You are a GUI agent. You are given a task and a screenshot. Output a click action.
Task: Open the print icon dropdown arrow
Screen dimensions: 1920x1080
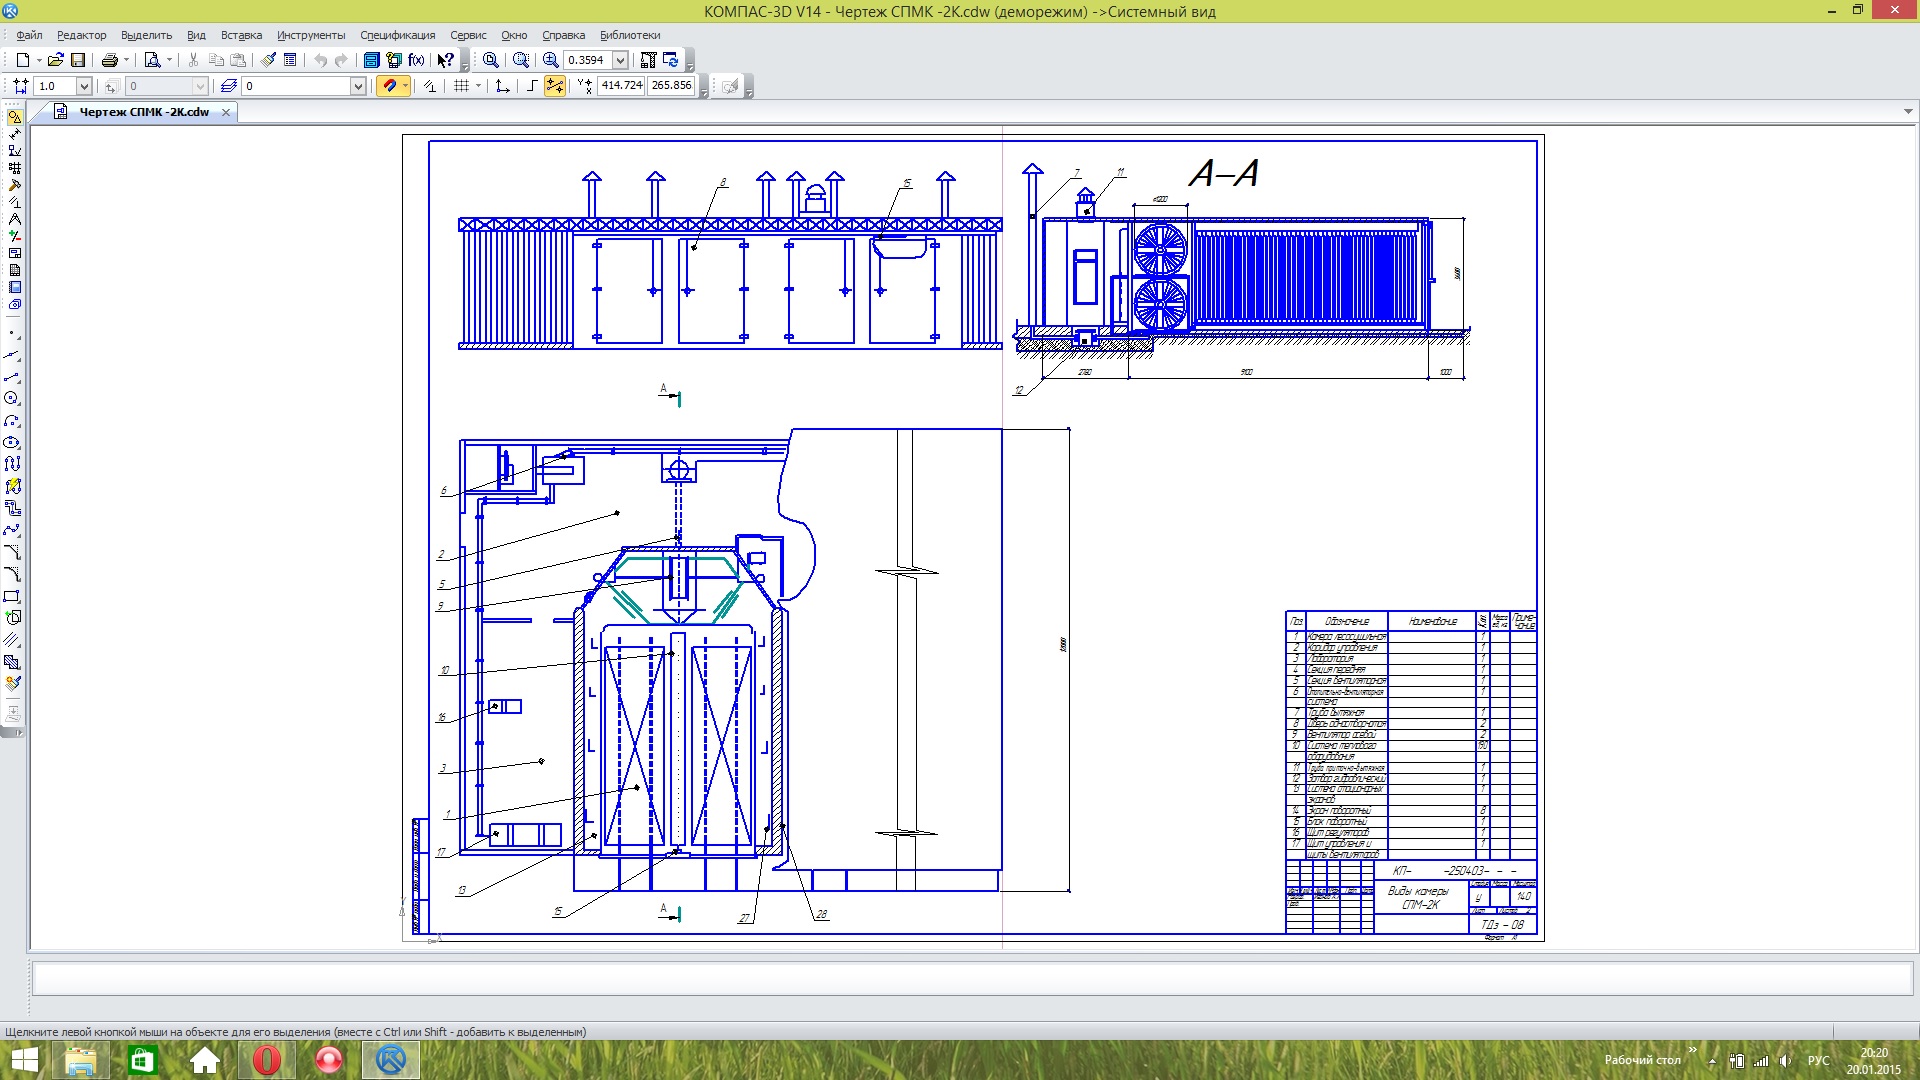(126, 60)
